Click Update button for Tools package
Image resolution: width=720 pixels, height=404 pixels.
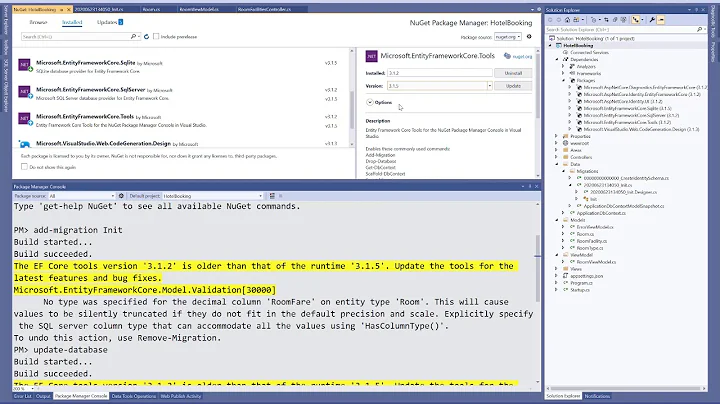(x=513, y=86)
